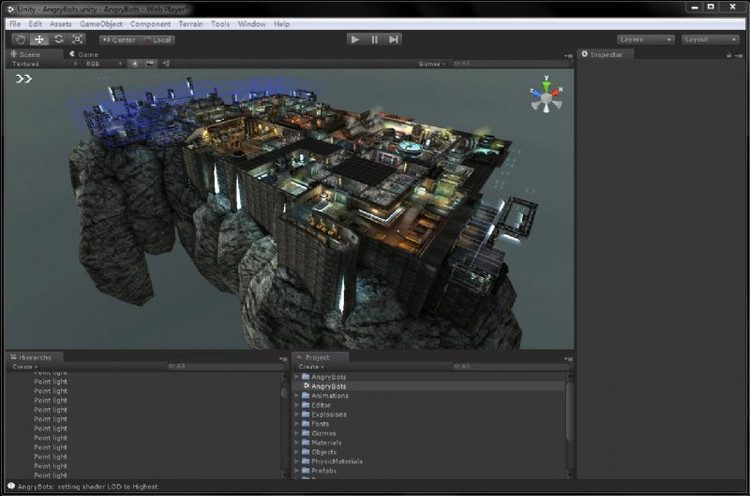Toggle the game overlay picture icon
Image resolution: width=750 pixels, height=496 pixels.
(x=150, y=63)
